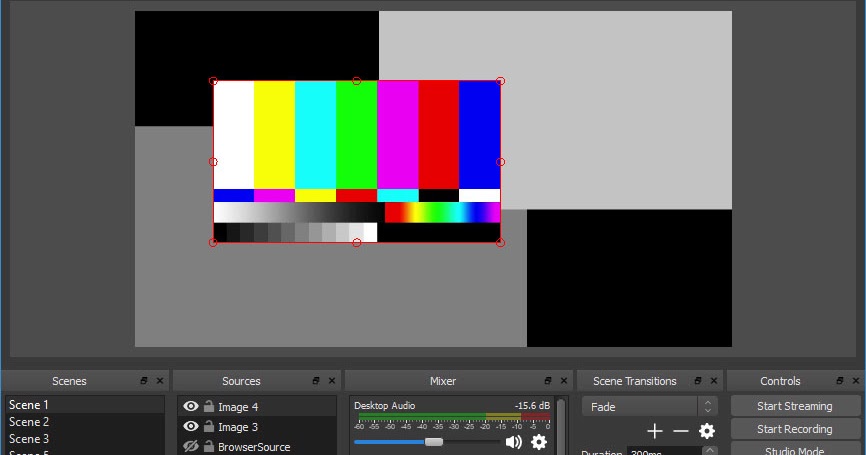
Task: Enable Studio Mode
Action: click(795, 450)
